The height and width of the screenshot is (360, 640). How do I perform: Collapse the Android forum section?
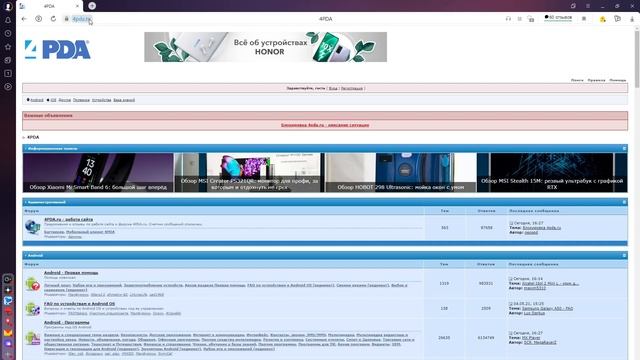coord(624,256)
